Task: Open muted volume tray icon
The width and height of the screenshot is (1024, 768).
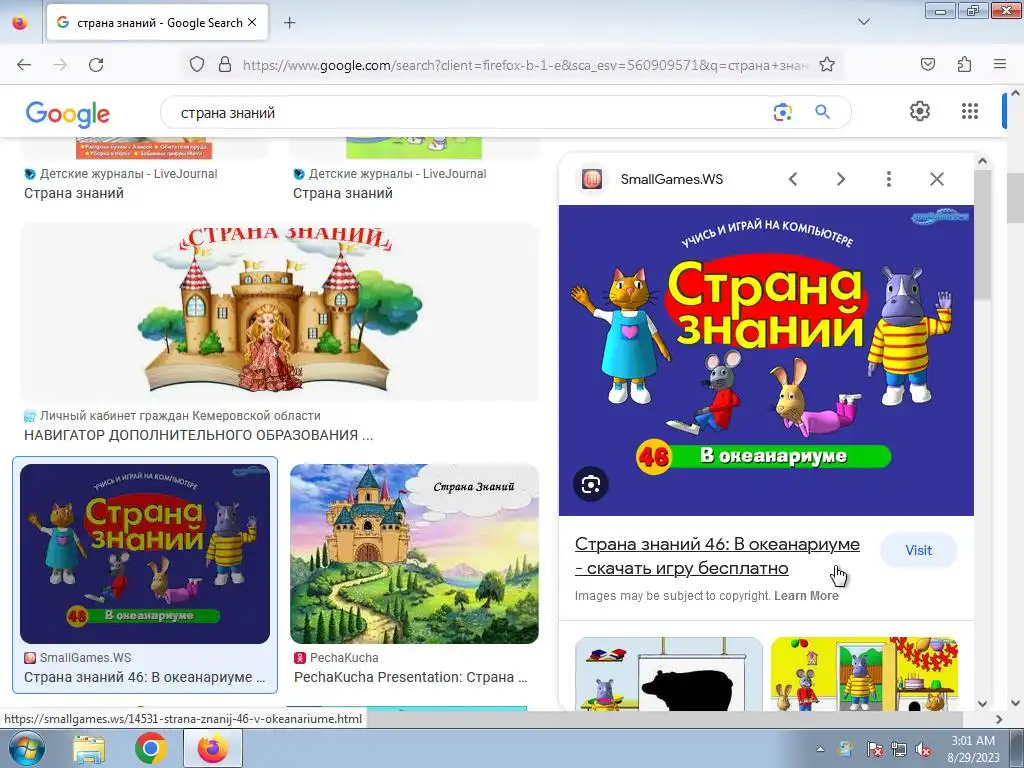Action: click(x=923, y=749)
